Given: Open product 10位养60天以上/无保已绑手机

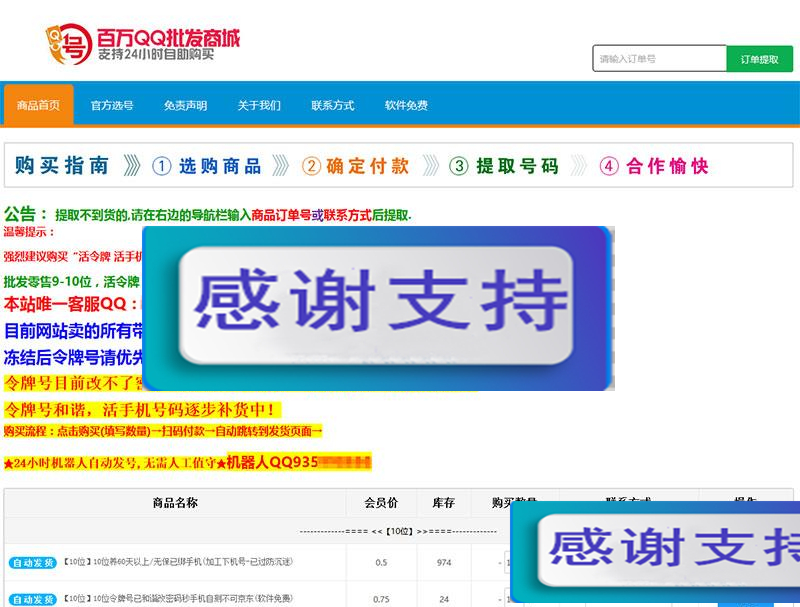Looking at the screenshot, I should (x=178, y=562).
